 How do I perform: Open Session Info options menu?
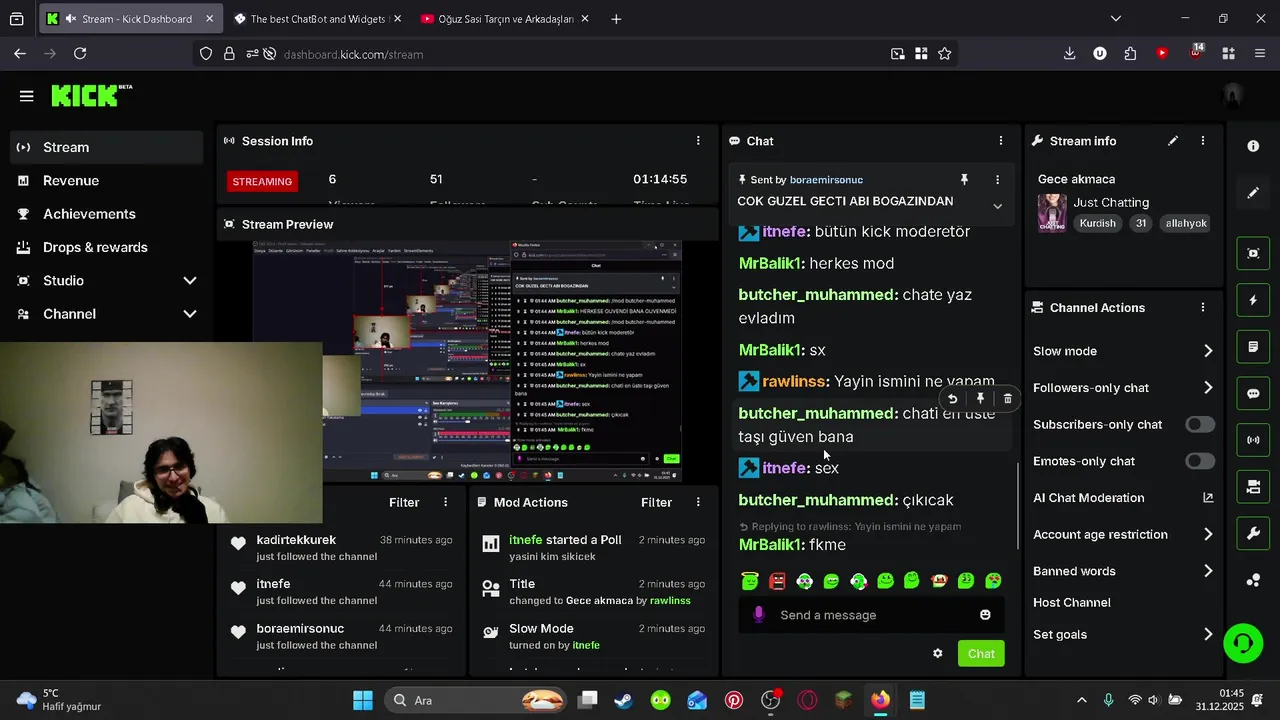point(698,141)
